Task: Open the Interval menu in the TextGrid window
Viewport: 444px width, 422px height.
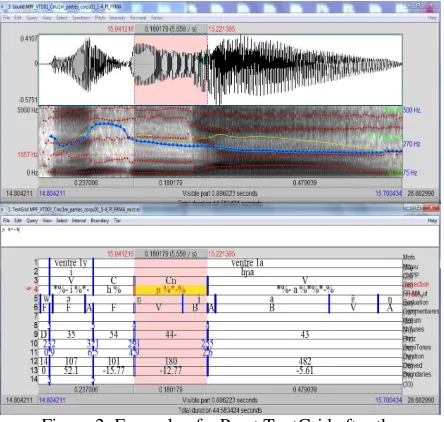Action: (79, 220)
